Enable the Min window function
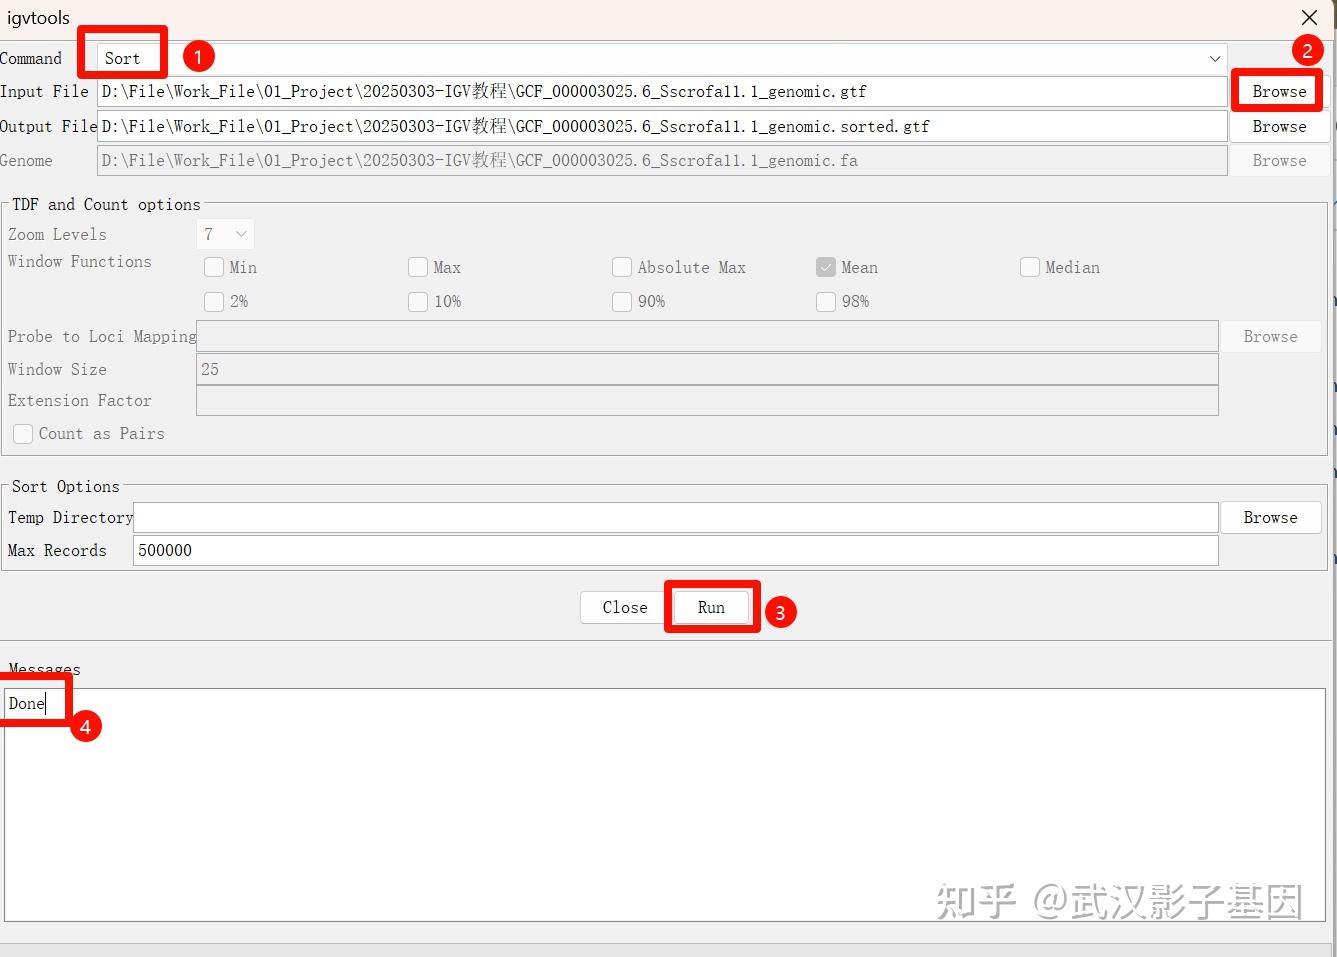This screenshot has height=957, width=1337. [x=214, y=267]
